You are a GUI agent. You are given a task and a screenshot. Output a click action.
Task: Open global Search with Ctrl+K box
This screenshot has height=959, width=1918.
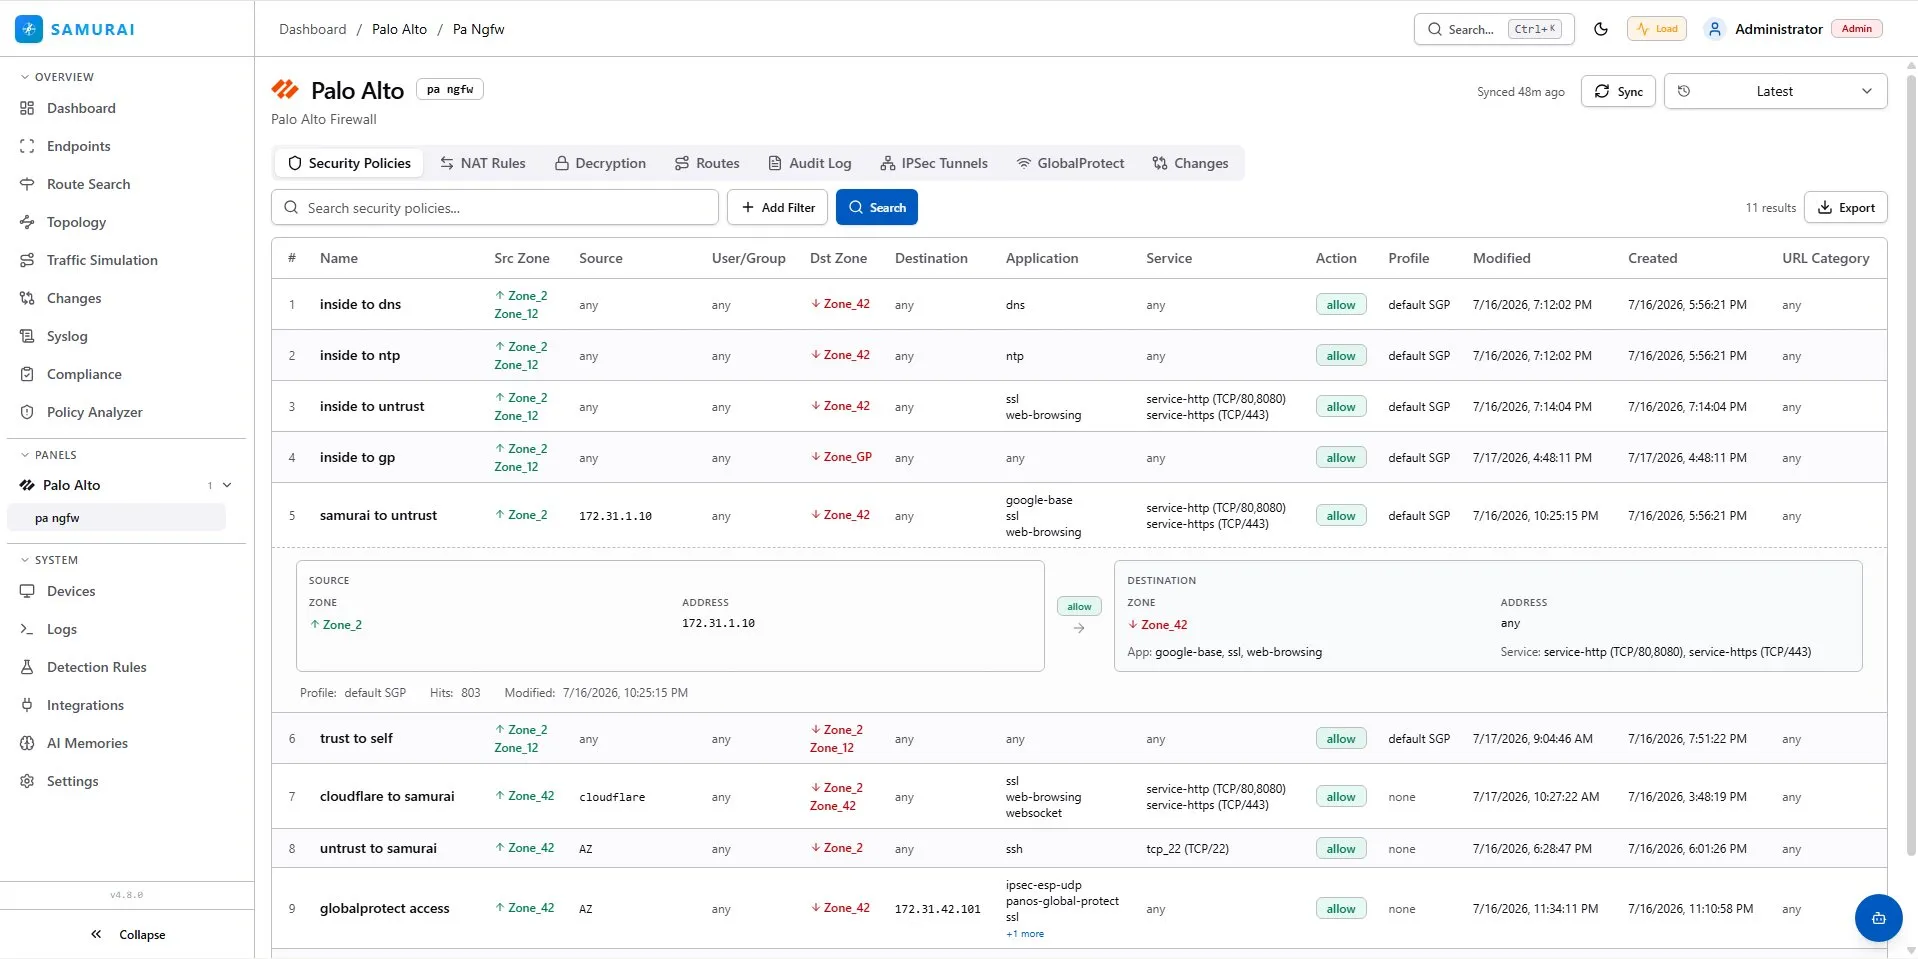tap(1494, 29)
